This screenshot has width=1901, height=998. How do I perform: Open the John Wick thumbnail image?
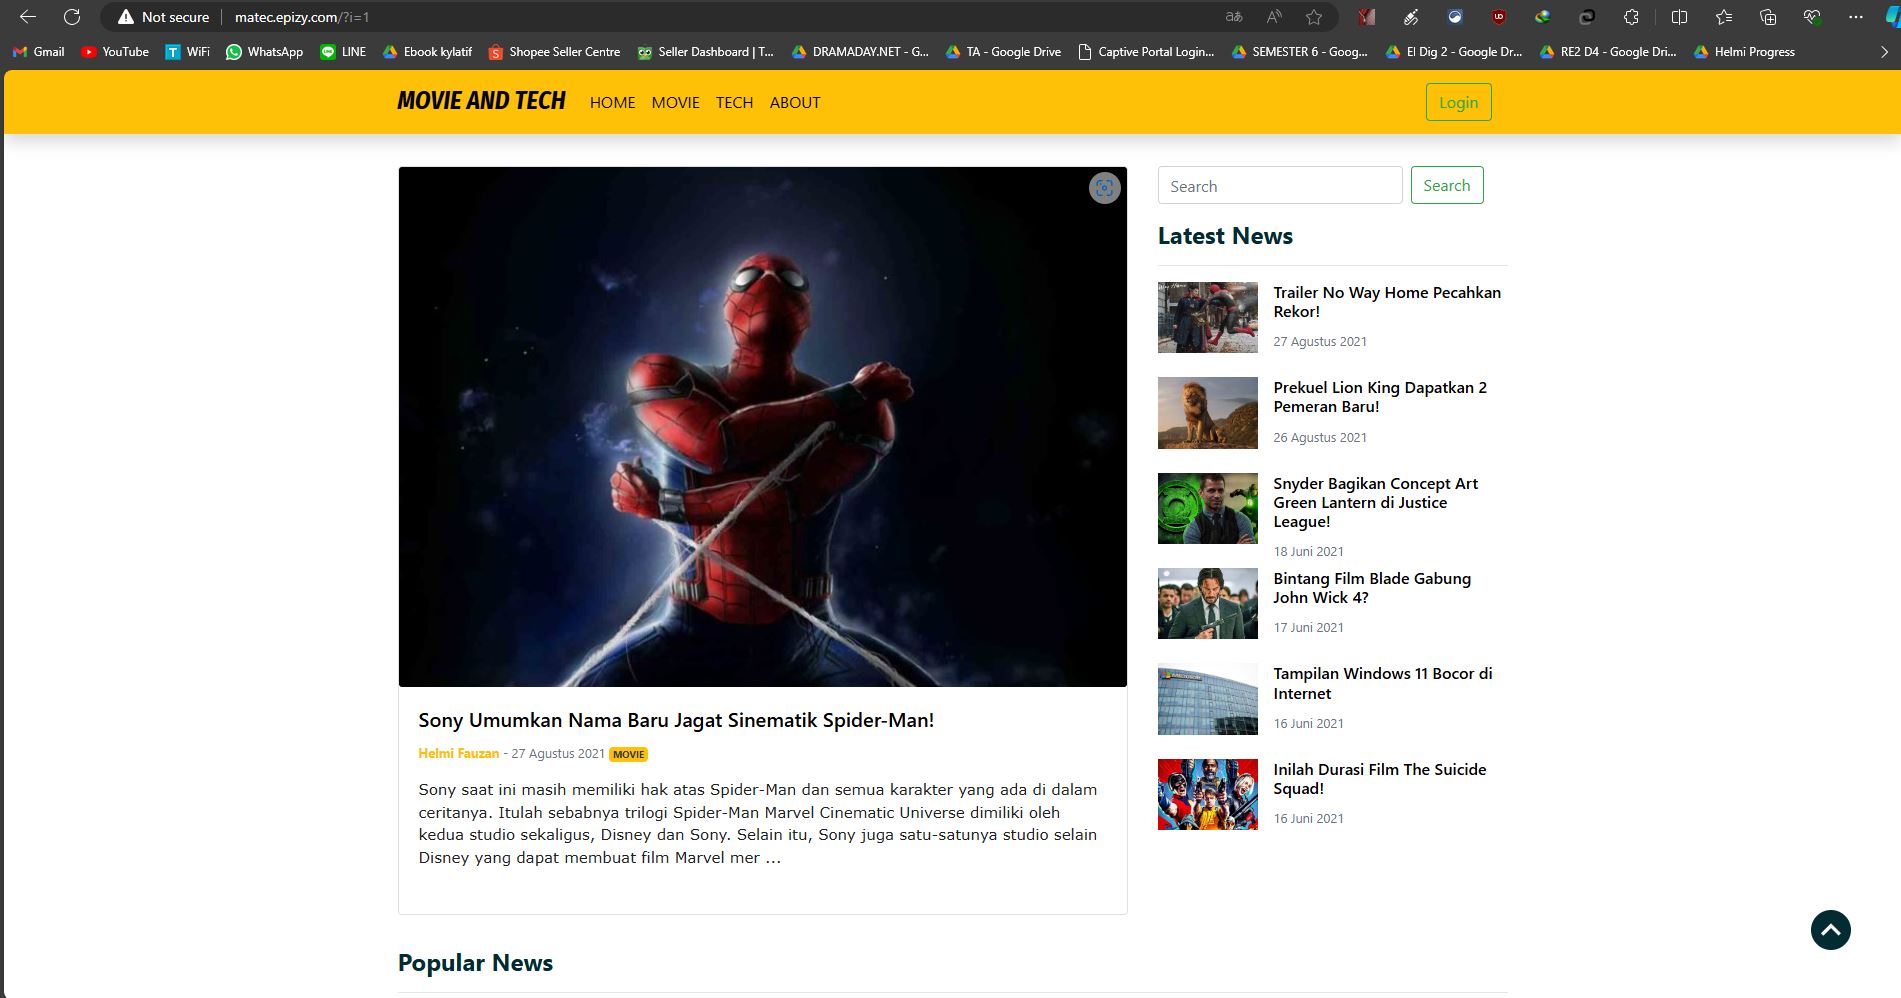(1207, 604)
